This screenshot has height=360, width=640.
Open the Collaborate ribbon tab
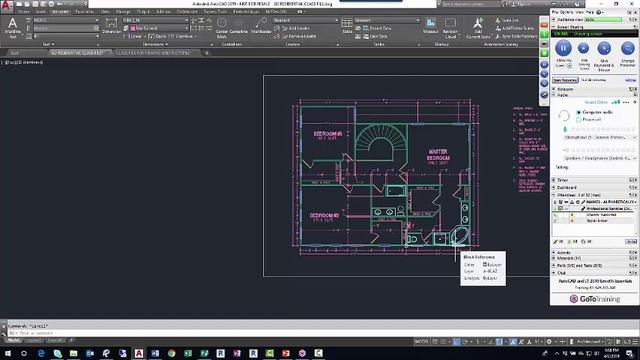pyautogui.click(x=187, y=12)
